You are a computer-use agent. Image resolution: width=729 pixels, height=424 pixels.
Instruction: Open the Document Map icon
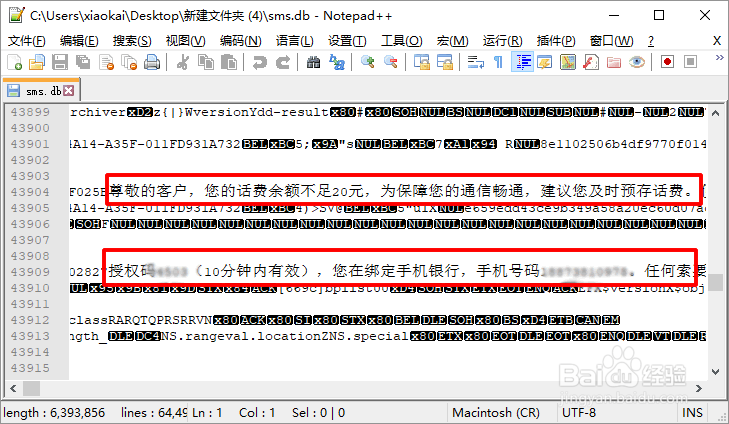point(568,62)
